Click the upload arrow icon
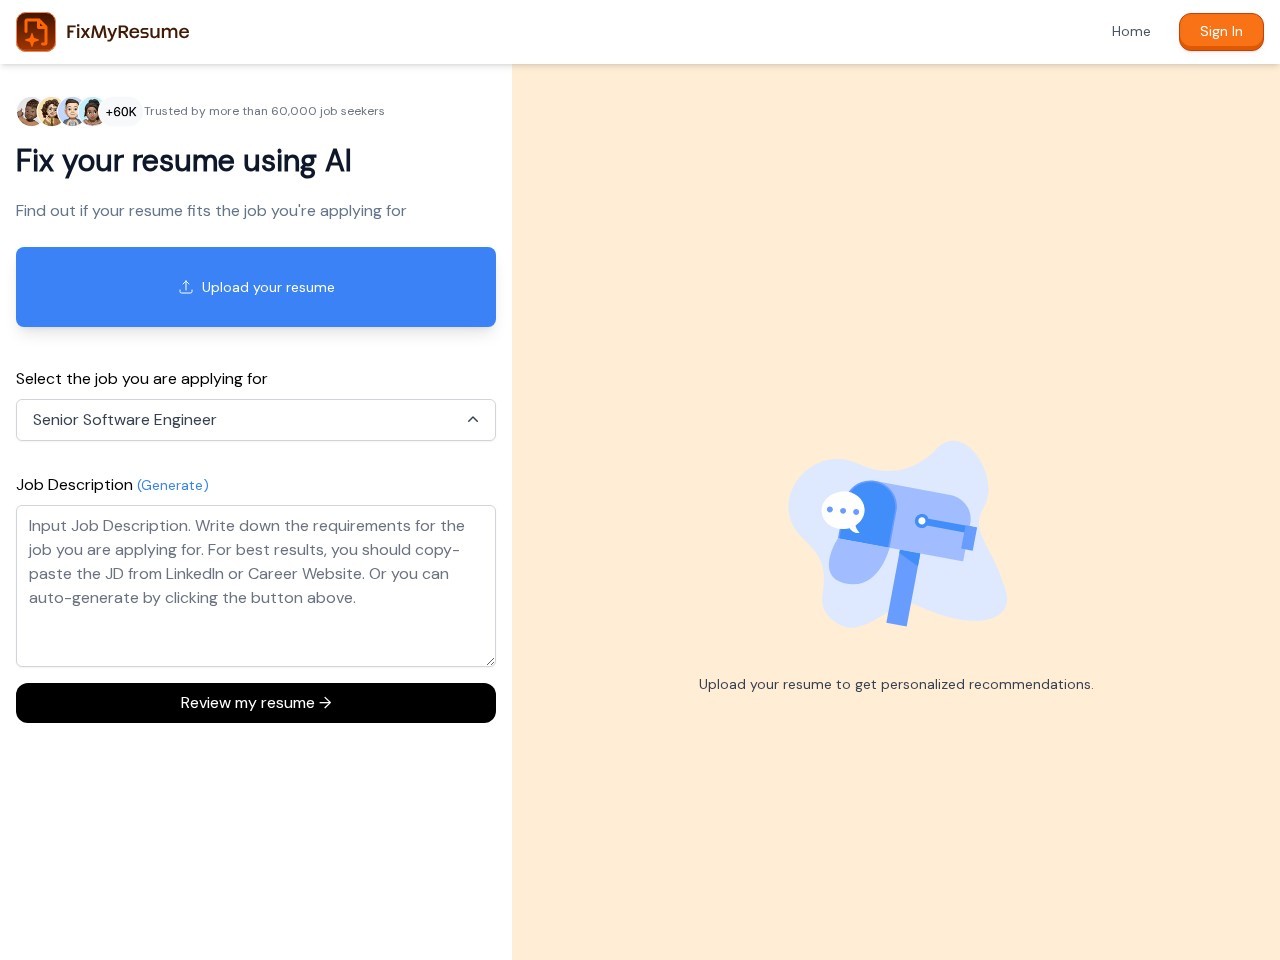Image resolution: width=1280 pixels, height=960 pixels. pos(186,287)
